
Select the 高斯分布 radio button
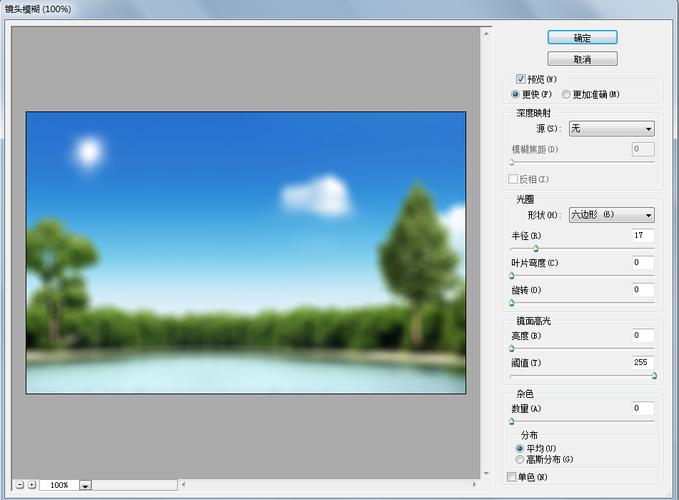click(x=520, y=459)
